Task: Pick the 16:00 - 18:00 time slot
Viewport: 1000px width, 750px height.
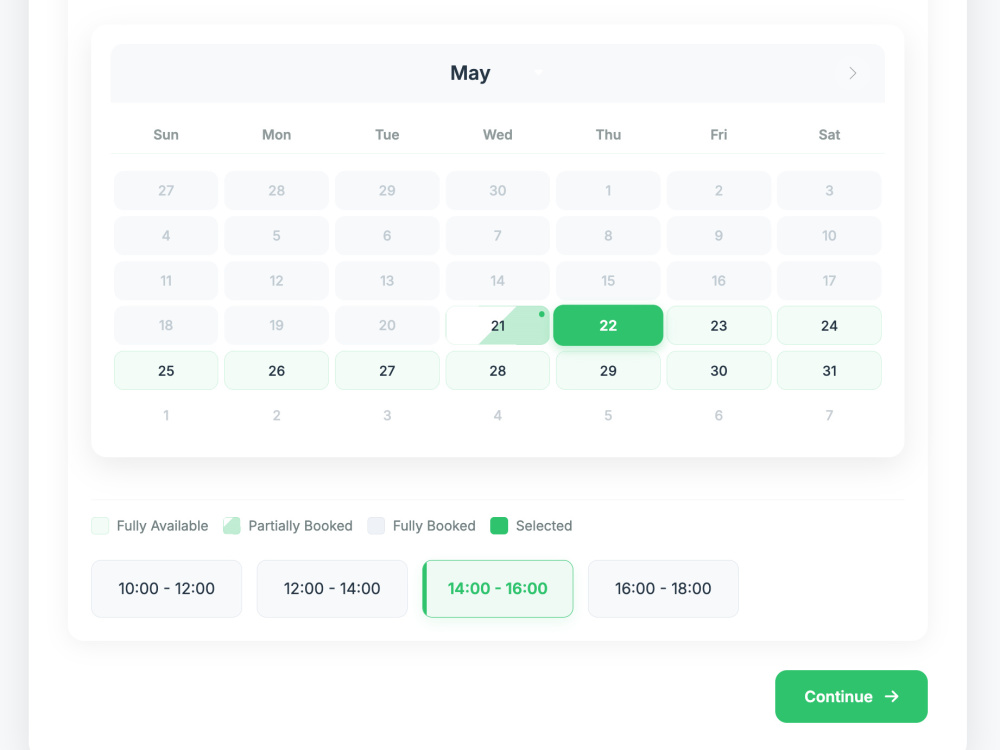Action: click(663, 589)
